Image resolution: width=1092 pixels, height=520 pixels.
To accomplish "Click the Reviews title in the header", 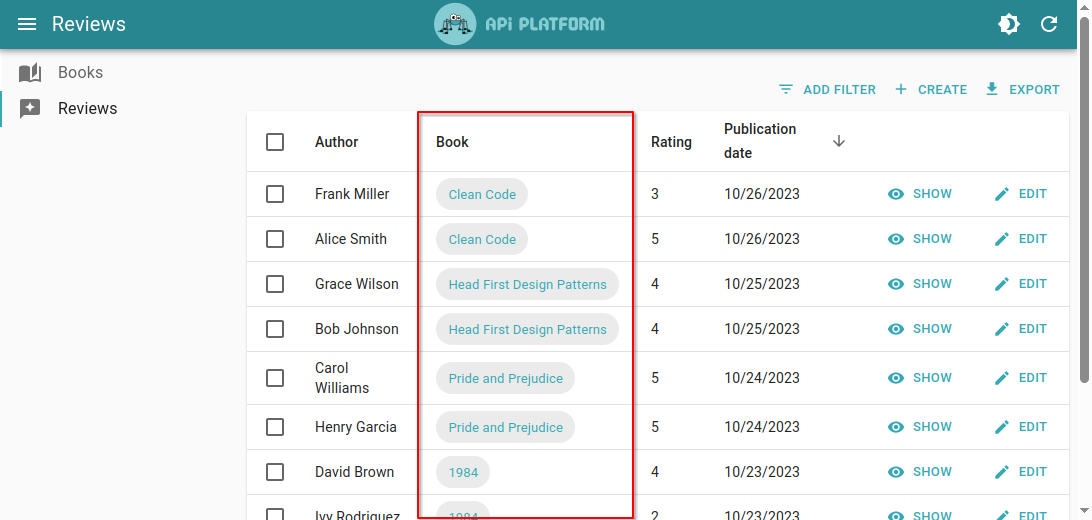I will 88,24.
